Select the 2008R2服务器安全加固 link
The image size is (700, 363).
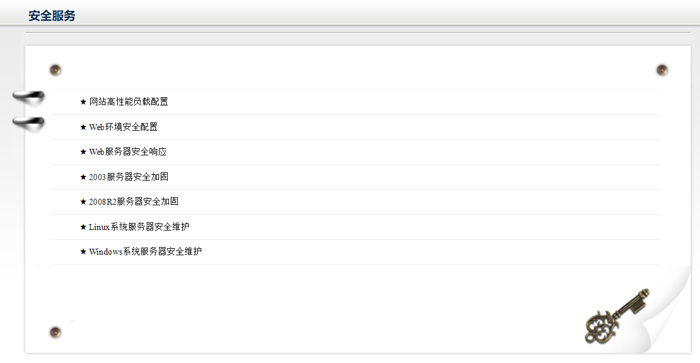[133, 202]
